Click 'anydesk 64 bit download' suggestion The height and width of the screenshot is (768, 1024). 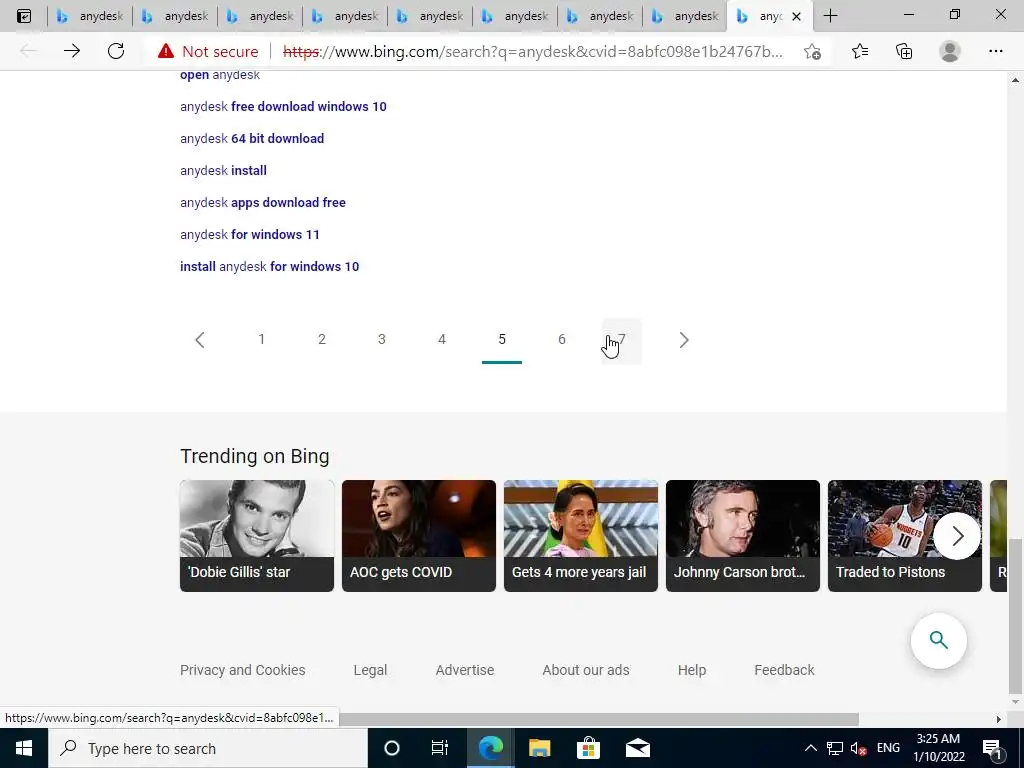click(x=252, y=138)
